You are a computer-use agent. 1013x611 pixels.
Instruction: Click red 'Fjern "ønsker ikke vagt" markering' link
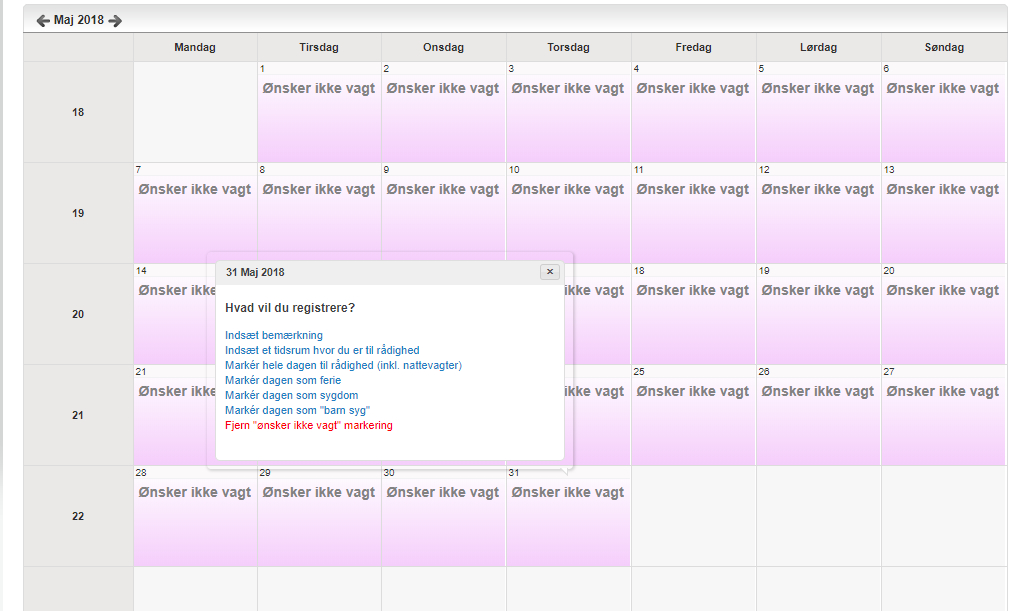coord(309,425)
